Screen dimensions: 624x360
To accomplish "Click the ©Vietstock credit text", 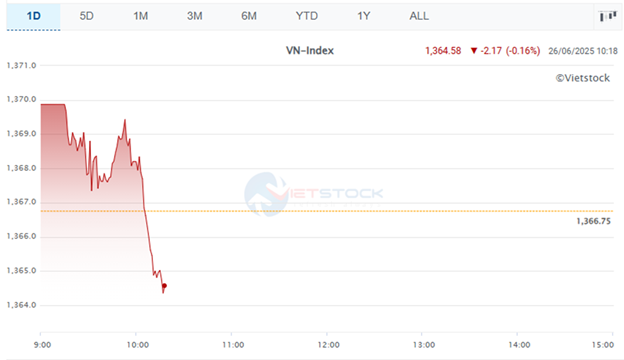I will 583,78.
